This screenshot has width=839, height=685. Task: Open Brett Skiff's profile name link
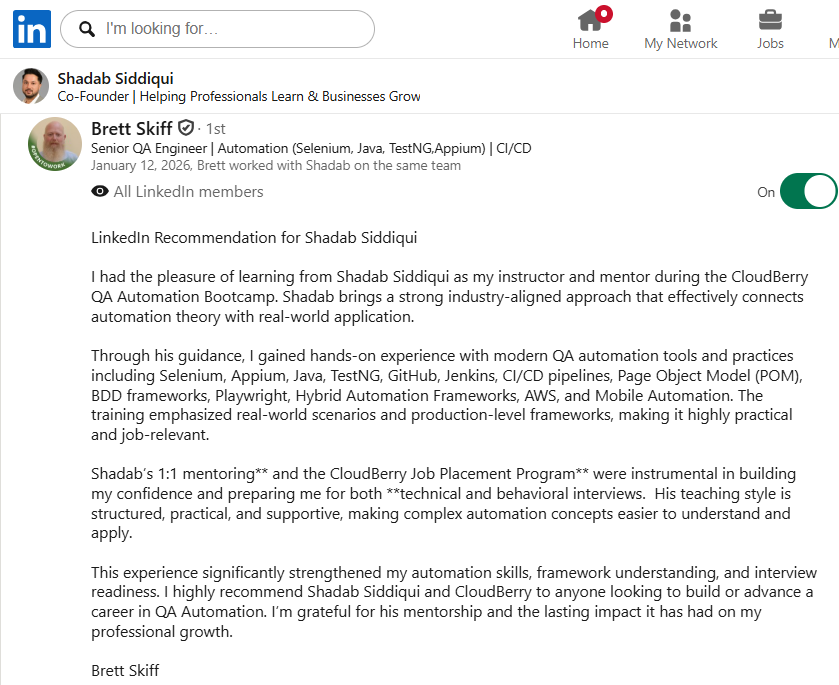click(131, 129)
